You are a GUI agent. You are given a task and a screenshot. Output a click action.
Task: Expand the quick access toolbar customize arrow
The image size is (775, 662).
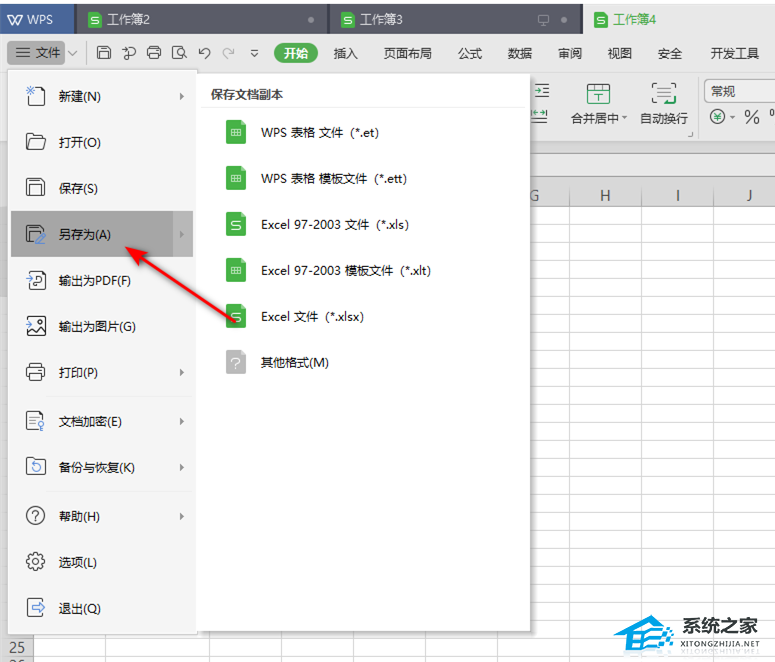pyautogui.click(x=254, y=53)
